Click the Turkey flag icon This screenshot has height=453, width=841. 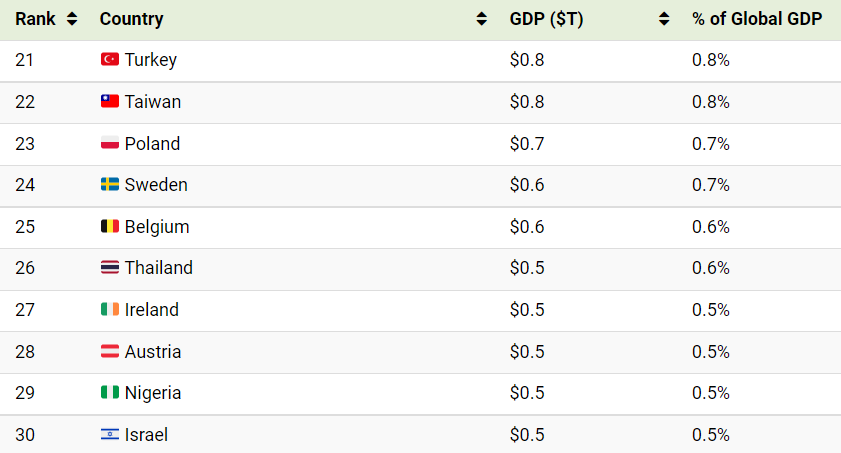coord(110,59)
